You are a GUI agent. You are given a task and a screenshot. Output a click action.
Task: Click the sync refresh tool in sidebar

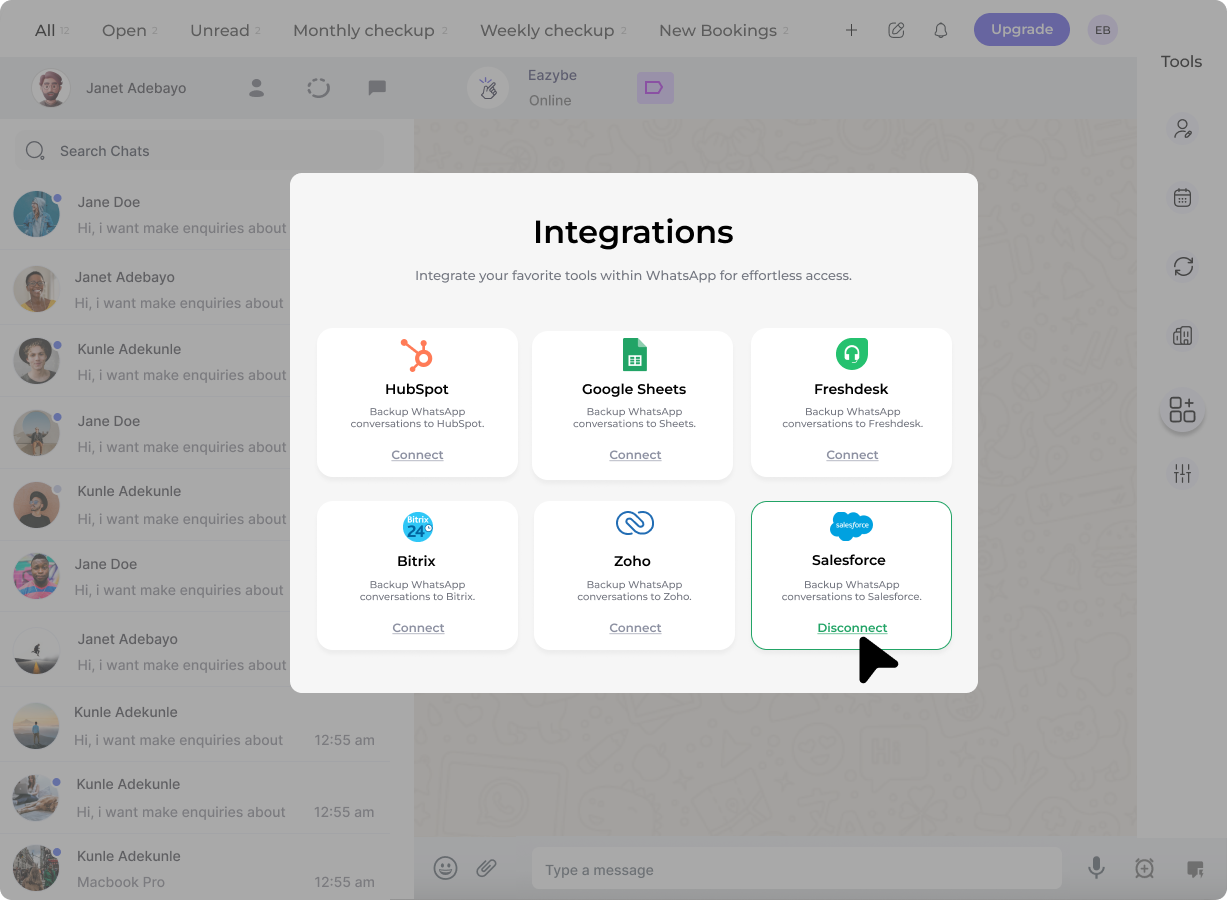click(x=1183, y=266)
